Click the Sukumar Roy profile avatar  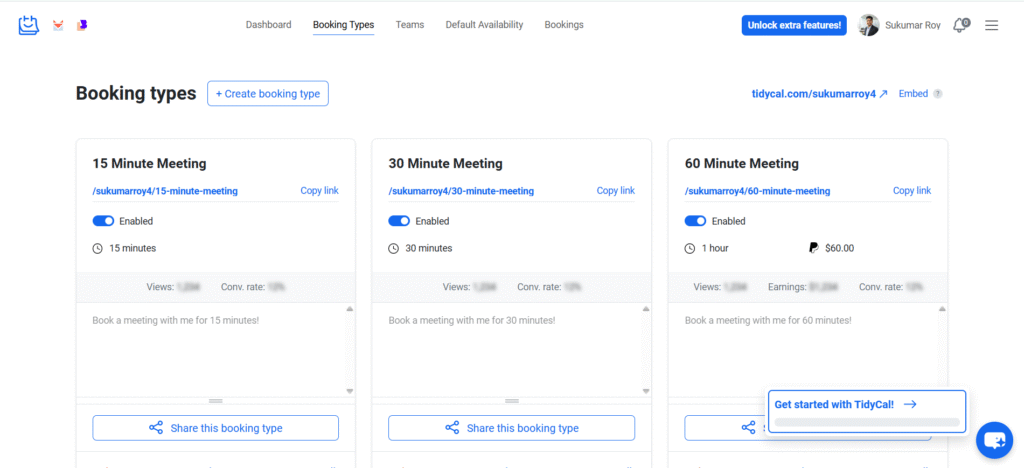point(869,25)
